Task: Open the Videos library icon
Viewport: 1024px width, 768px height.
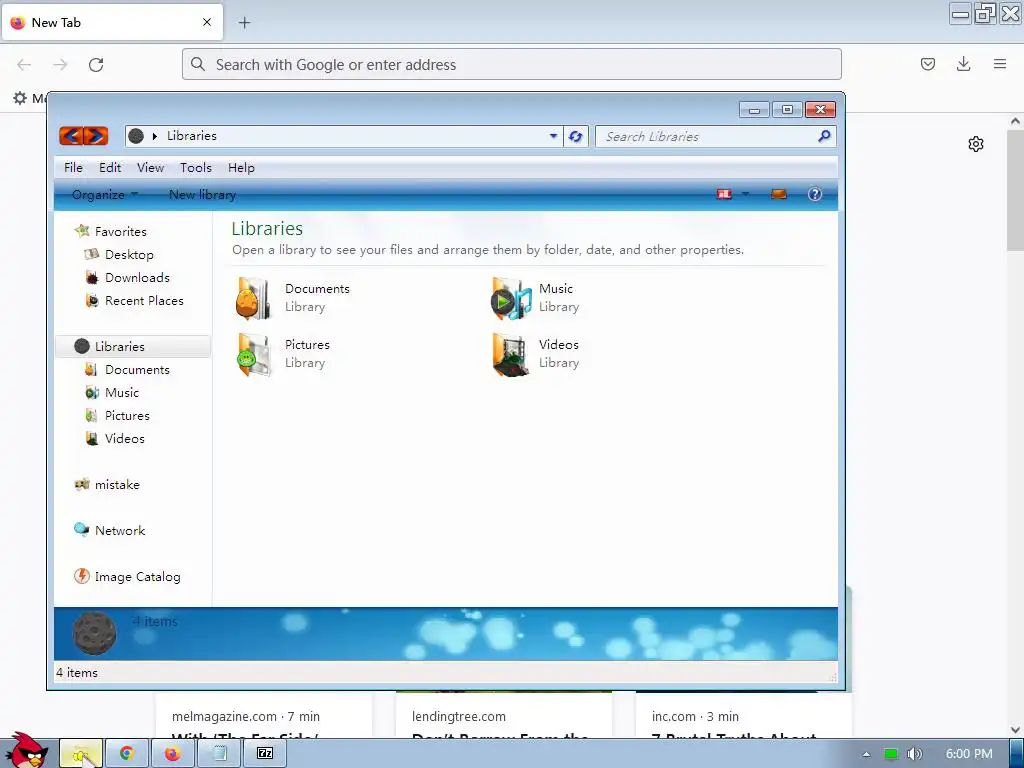Action: [x=511, y=355]
